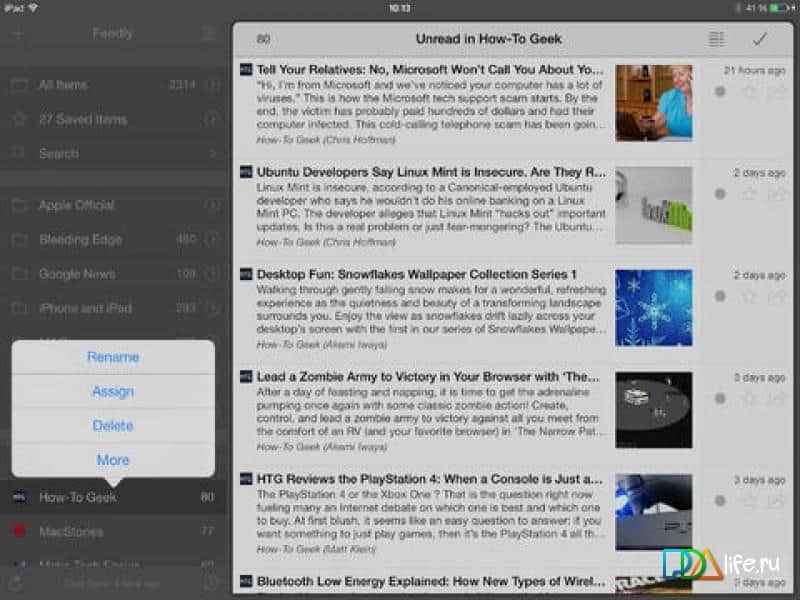Tap the mark all read checkmark icon
This screenshot has height=600, width=800.
tap(759, 40)
